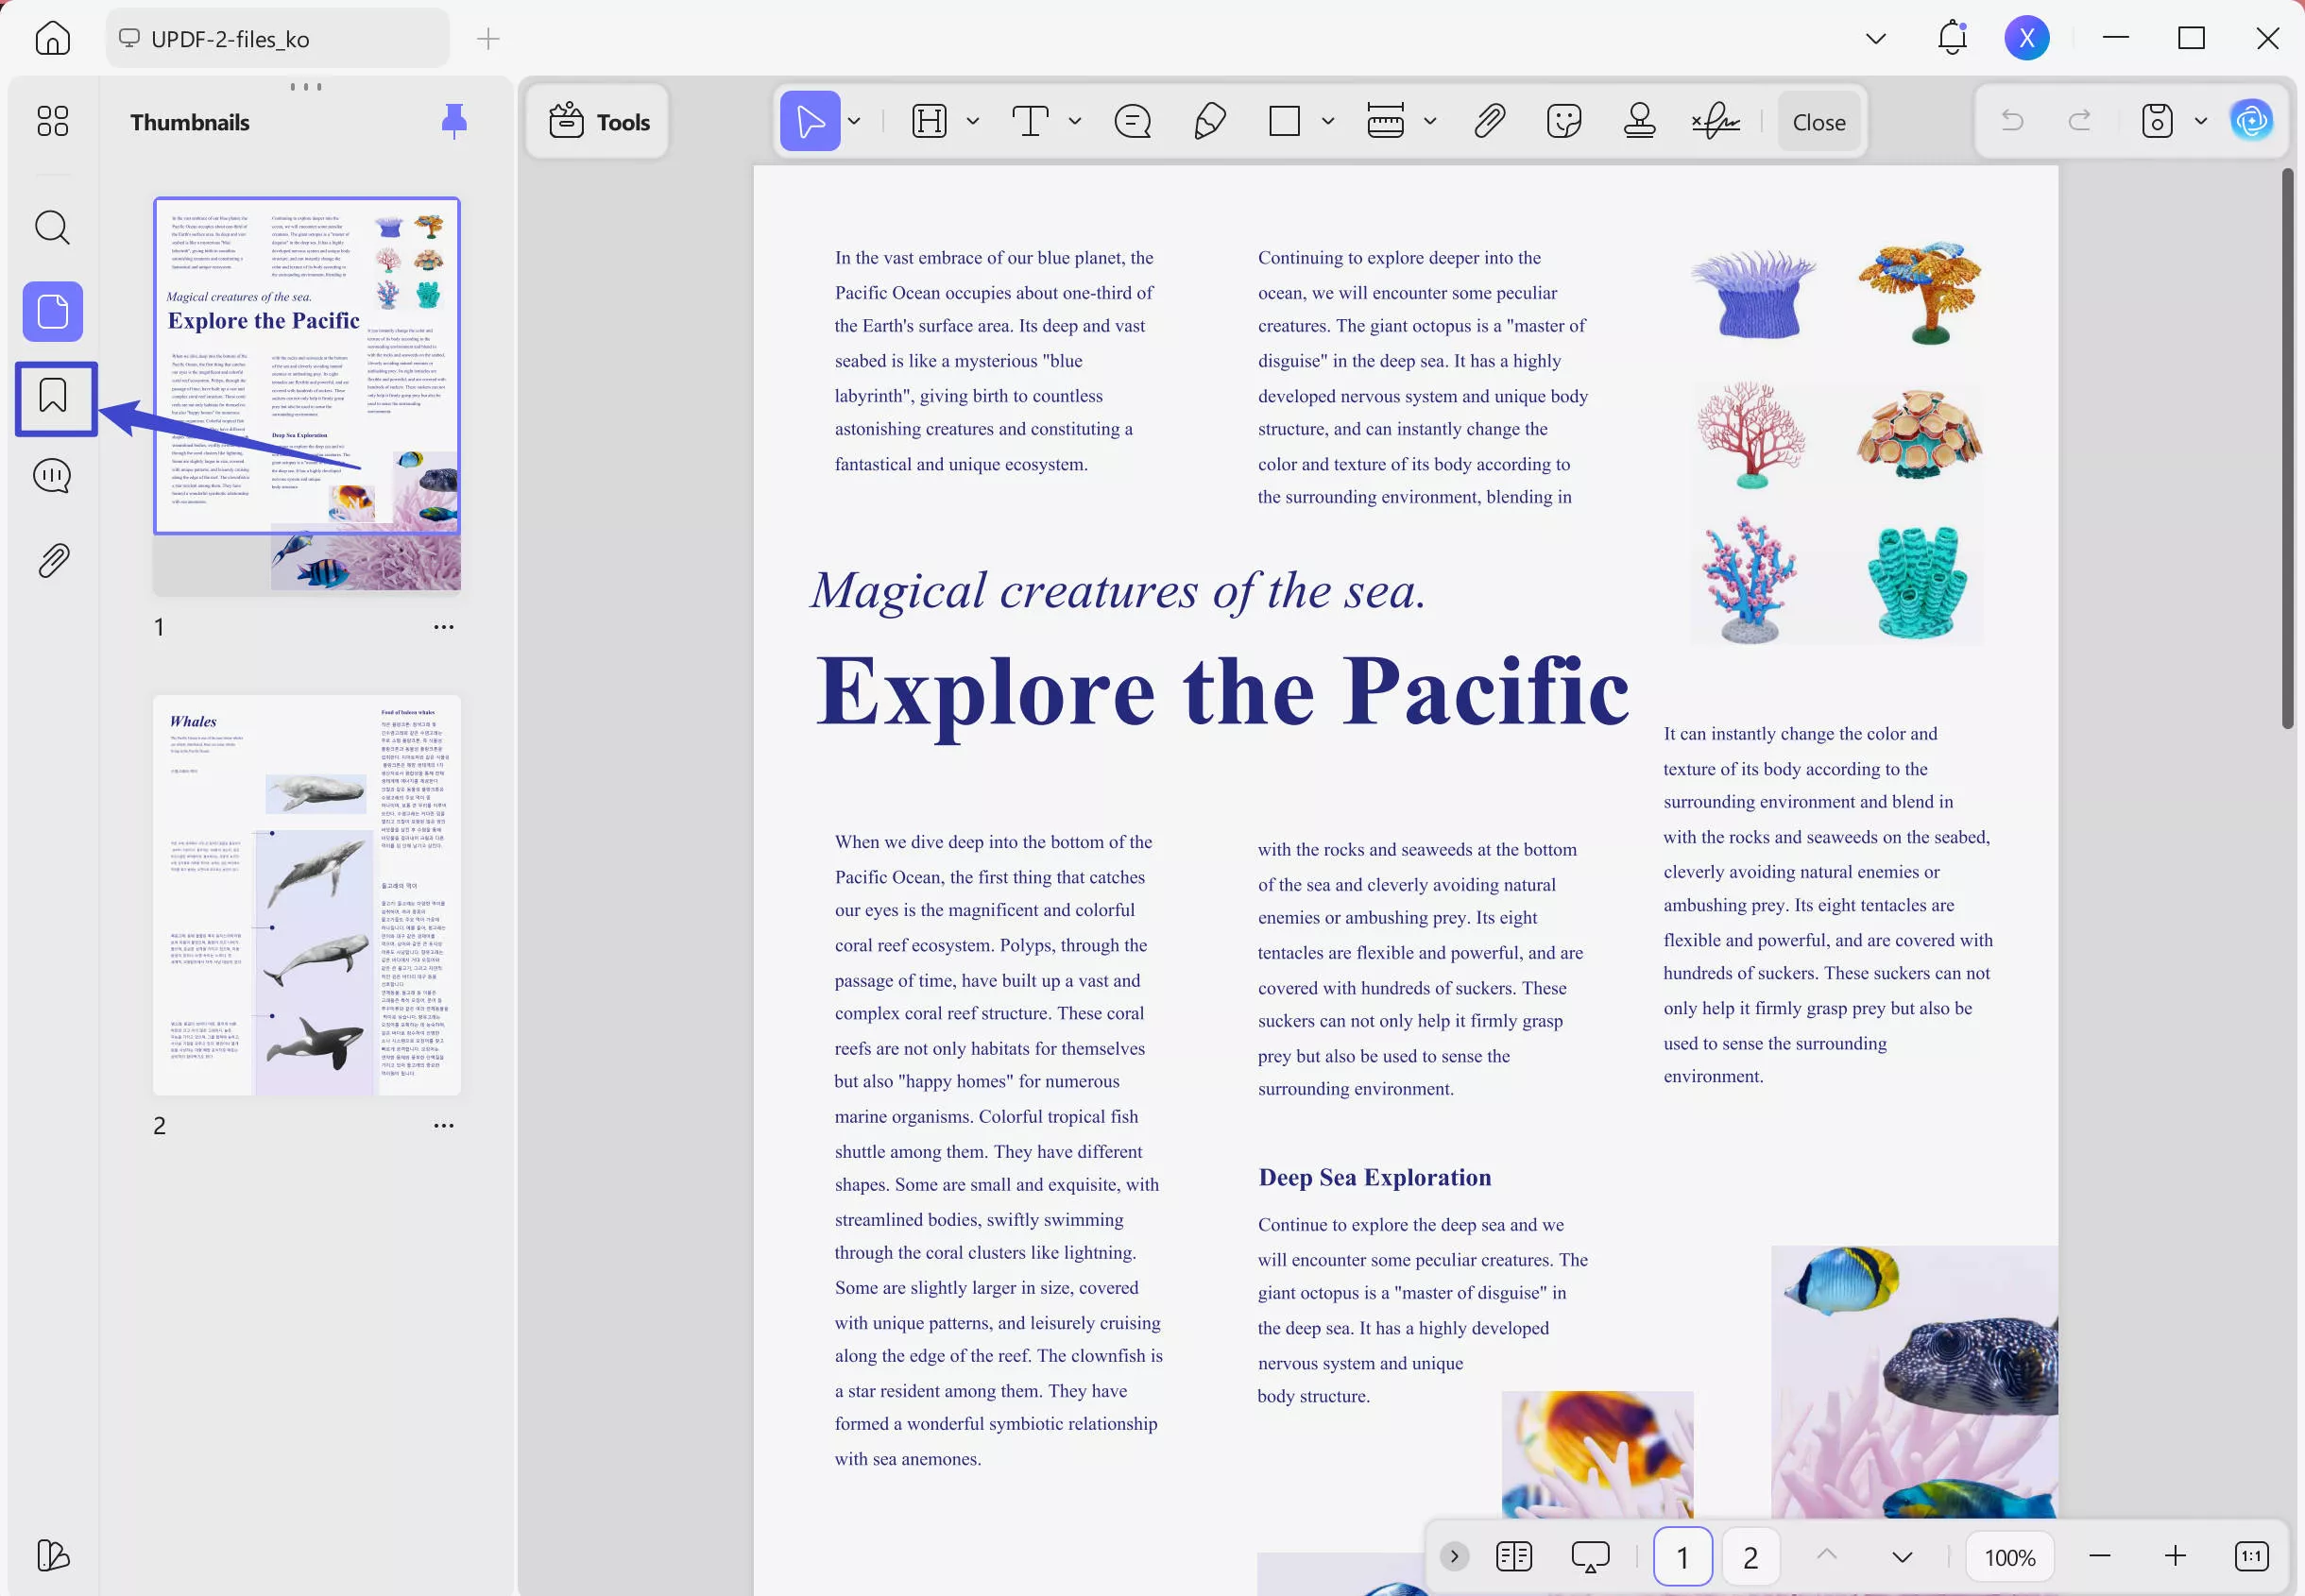2305x1596 pixels.
Task: Select the Pencil drawing tool
Action: [x=1209, y=122]
